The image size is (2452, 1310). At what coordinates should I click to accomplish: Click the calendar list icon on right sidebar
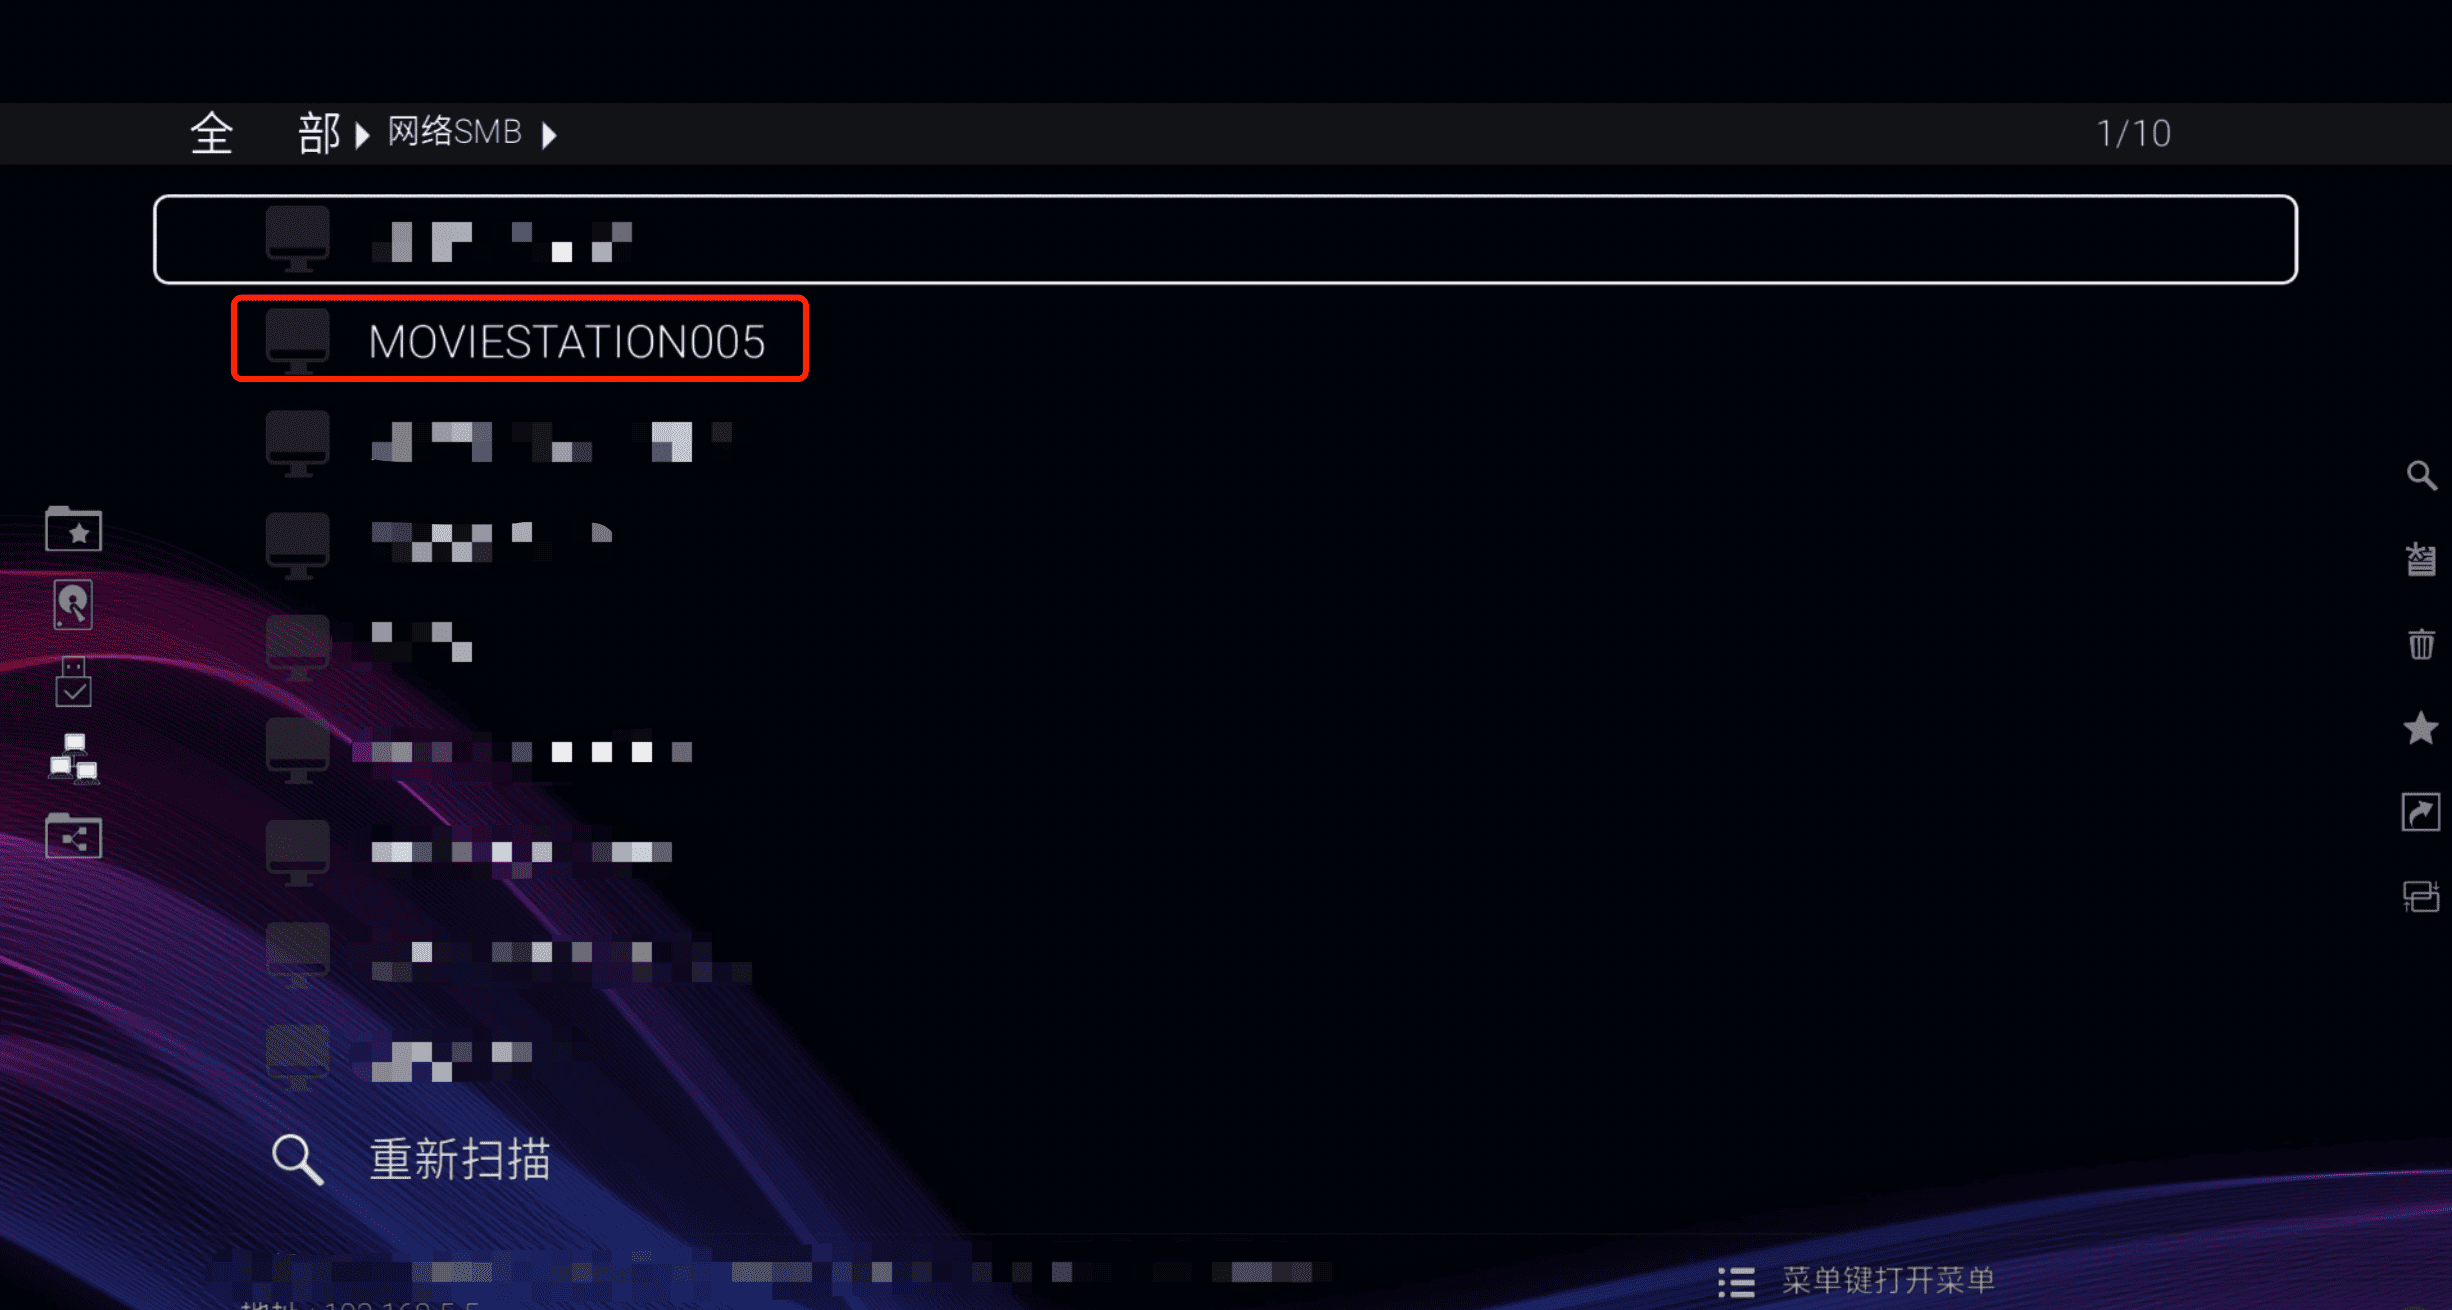click(2421, 559)
